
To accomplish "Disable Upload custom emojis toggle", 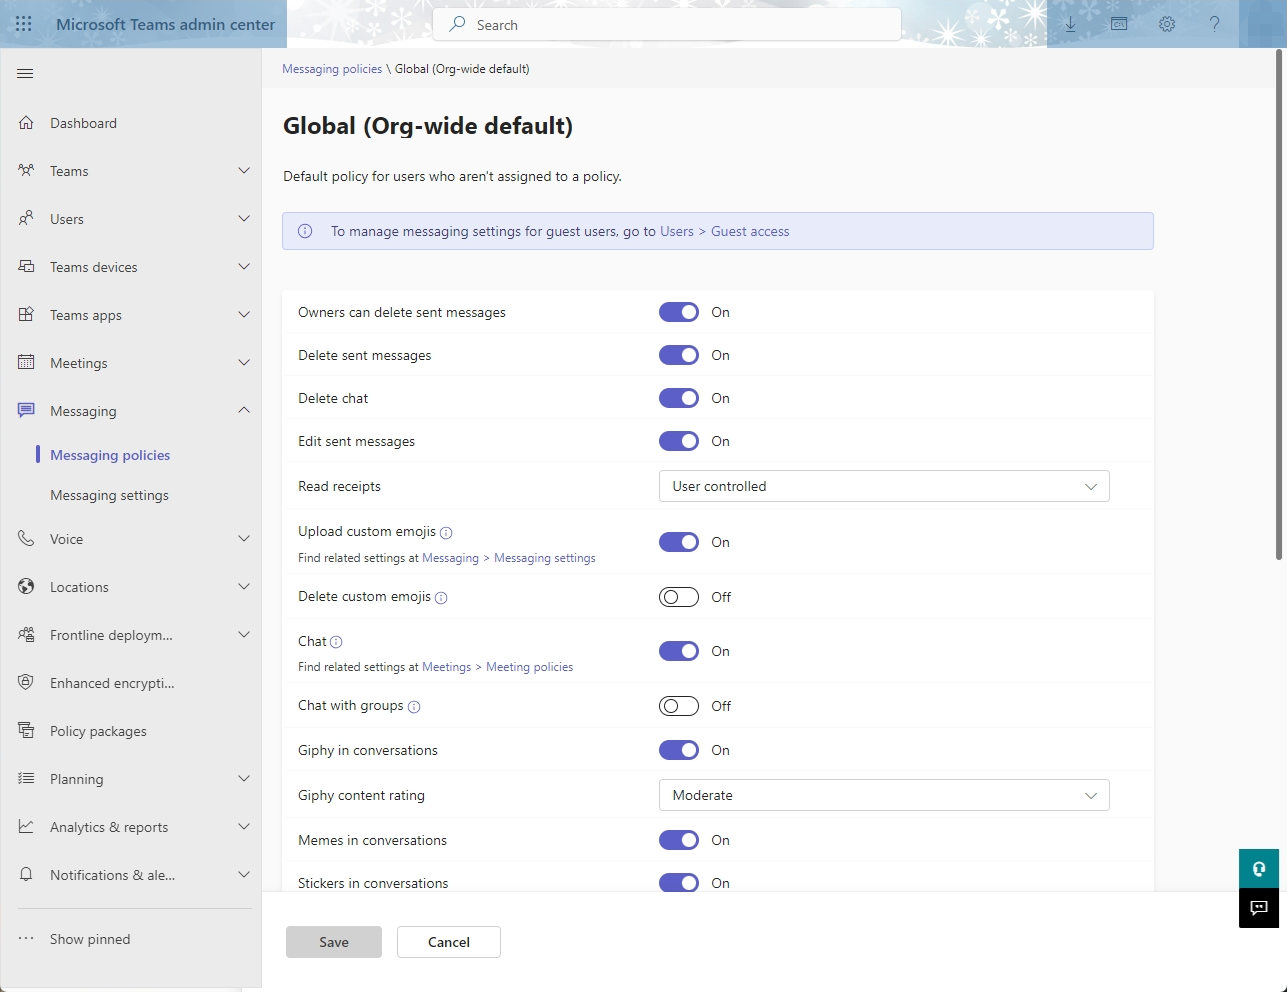I will [679, 542].
